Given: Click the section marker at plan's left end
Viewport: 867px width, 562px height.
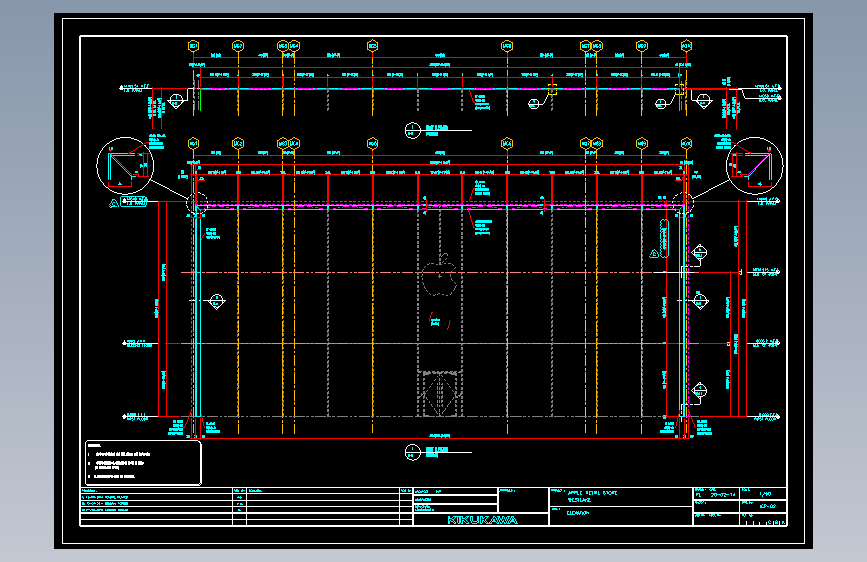Looking at the screenshot, I should (x=176, y=101).
